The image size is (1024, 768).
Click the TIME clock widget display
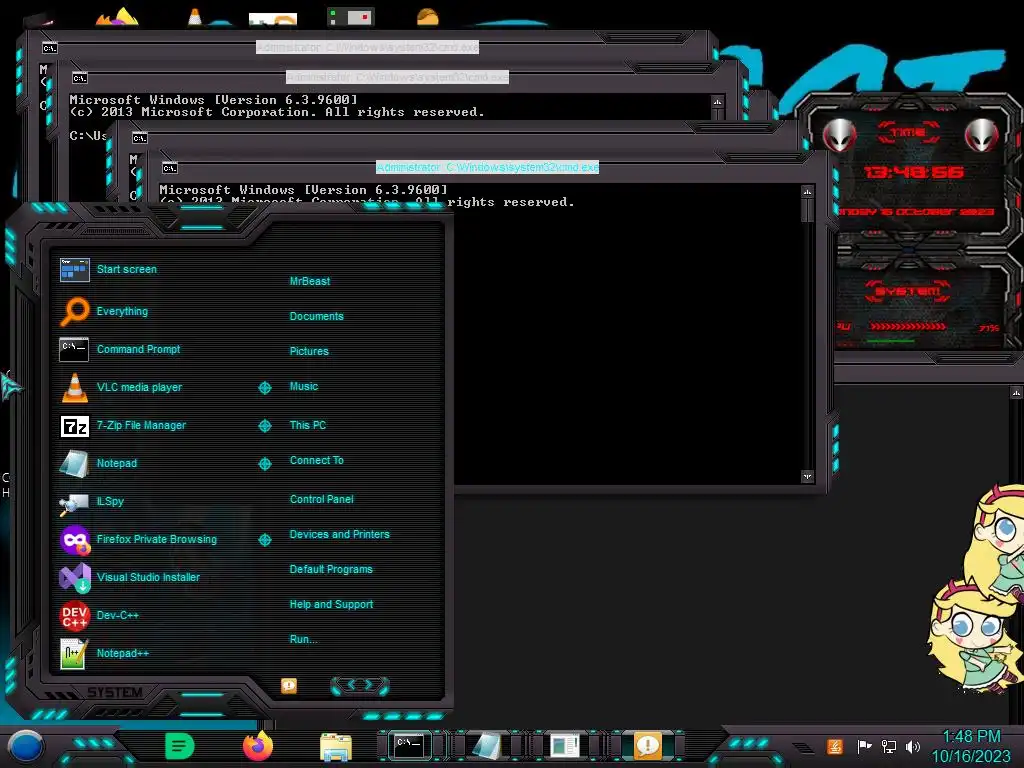[x=913, y=172]
